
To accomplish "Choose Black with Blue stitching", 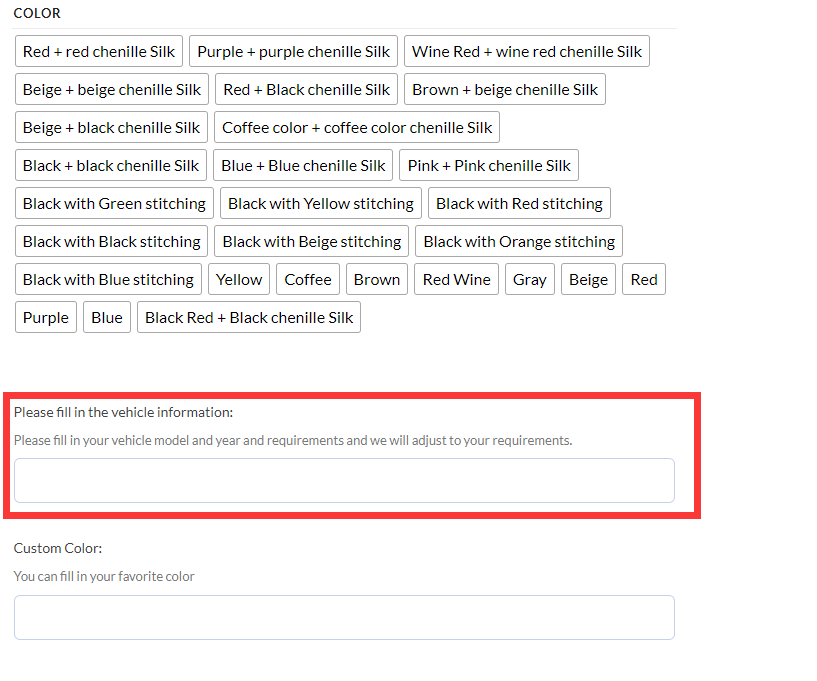I will 108,280.
